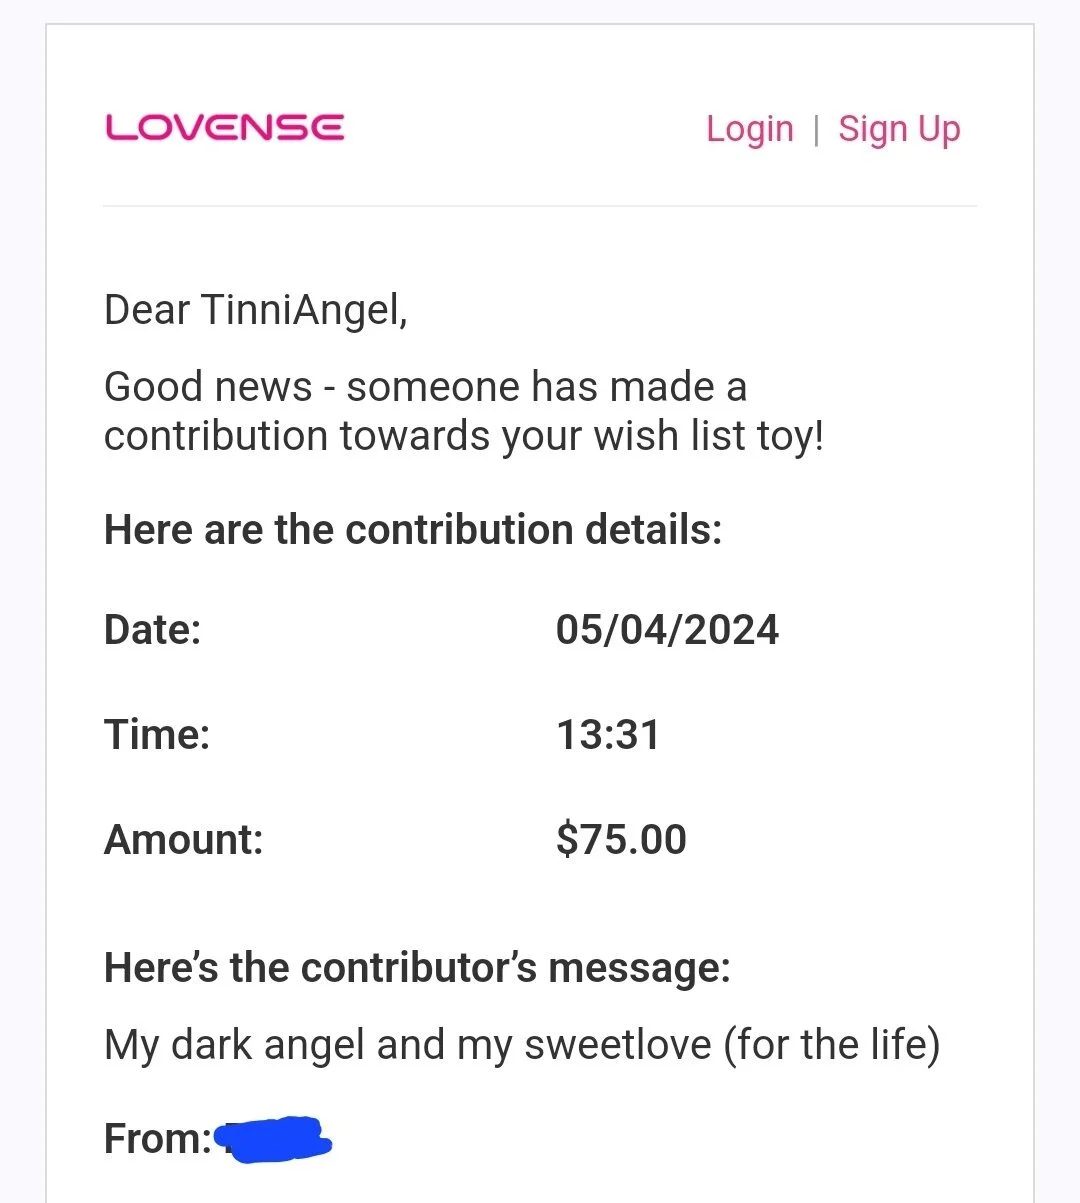
Task: Click the 'Date:' label
Action: 152,630
